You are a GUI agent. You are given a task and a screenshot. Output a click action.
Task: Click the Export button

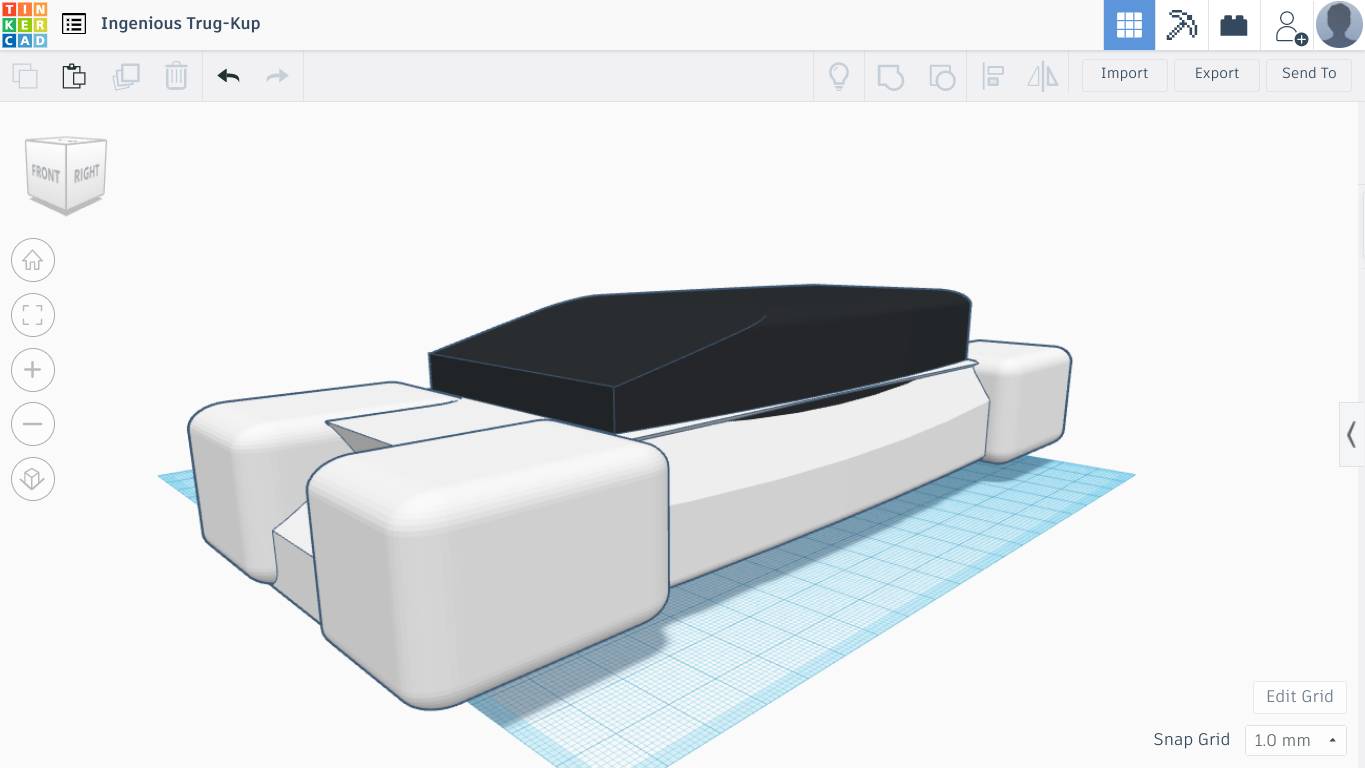tap(1217, 74)
